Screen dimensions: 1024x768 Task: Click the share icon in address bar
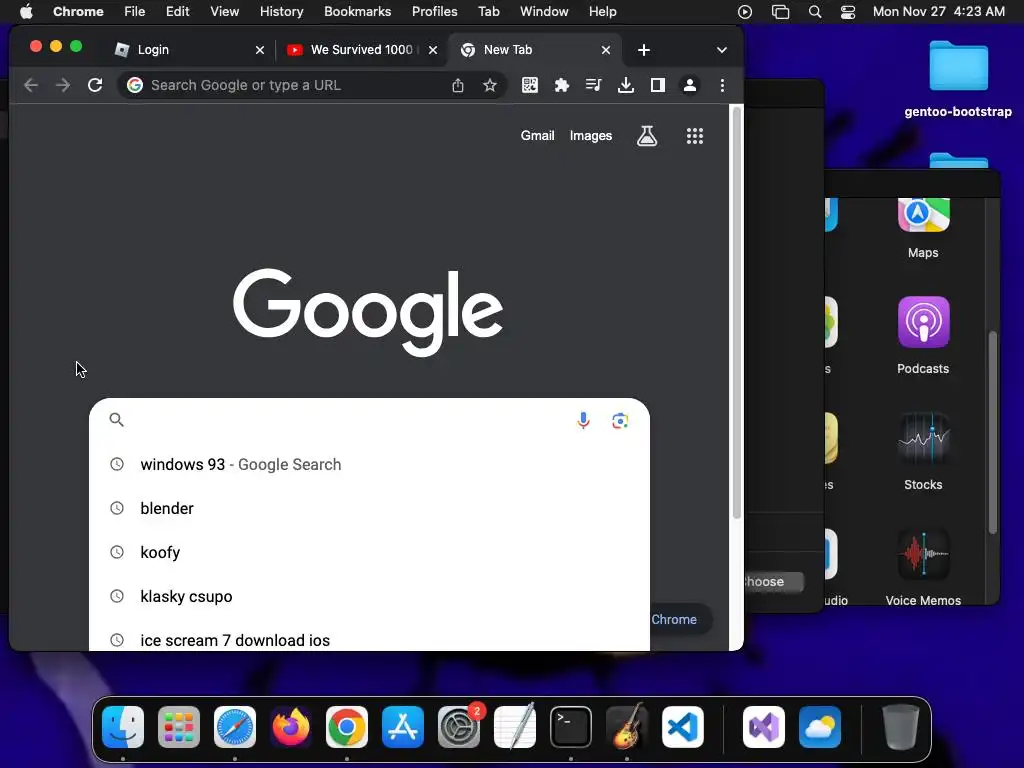[458, 85]
